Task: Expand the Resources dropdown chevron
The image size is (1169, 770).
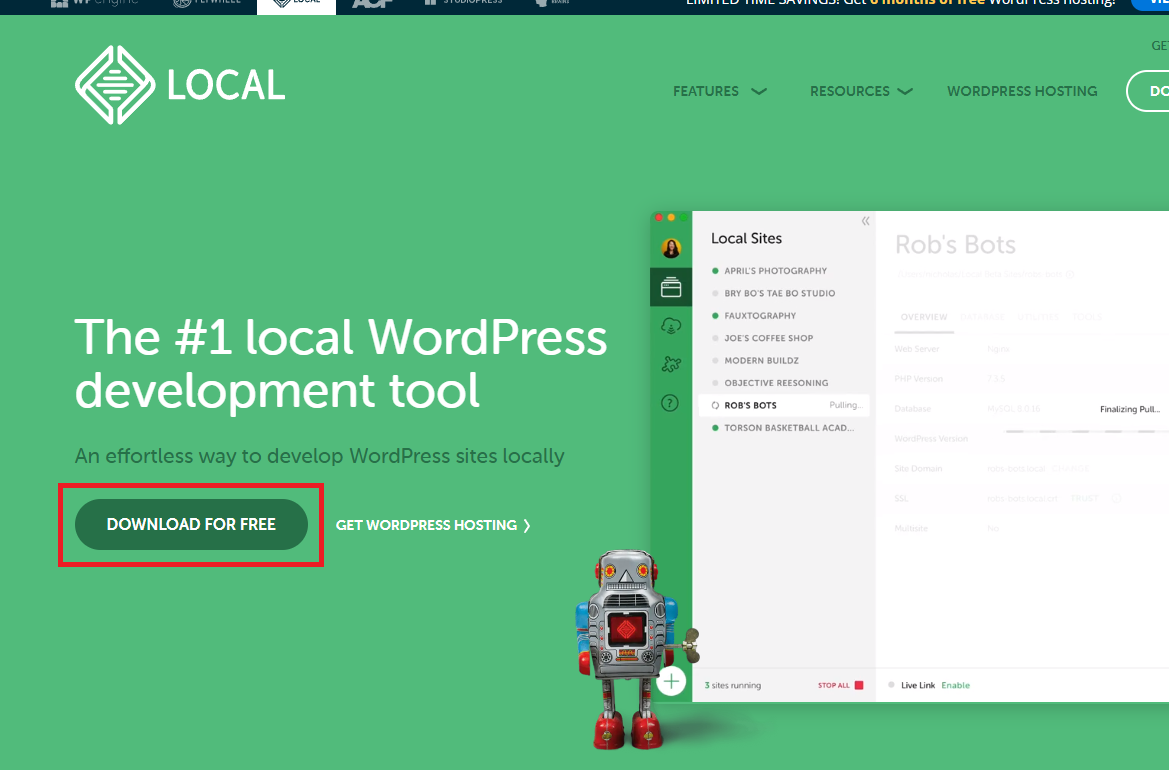Action: tap(905, 92)
